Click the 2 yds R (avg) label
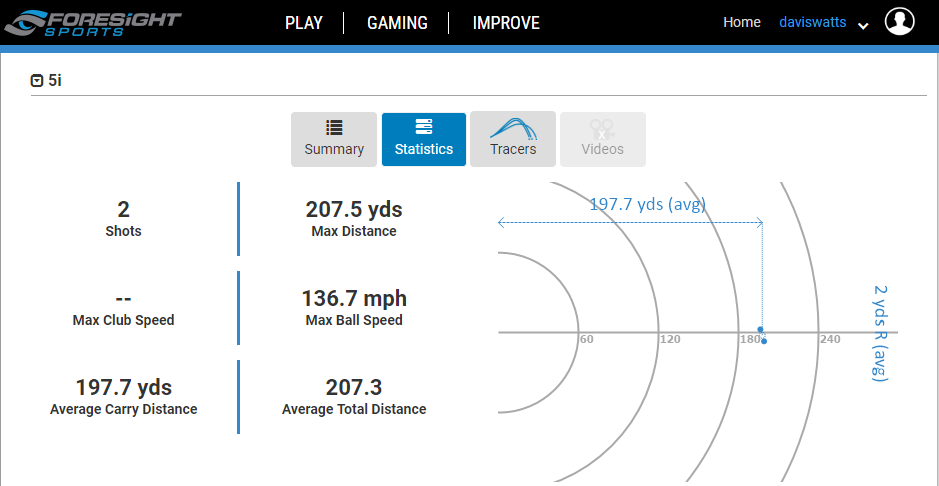The image size is (939, 486). [880, 332]
